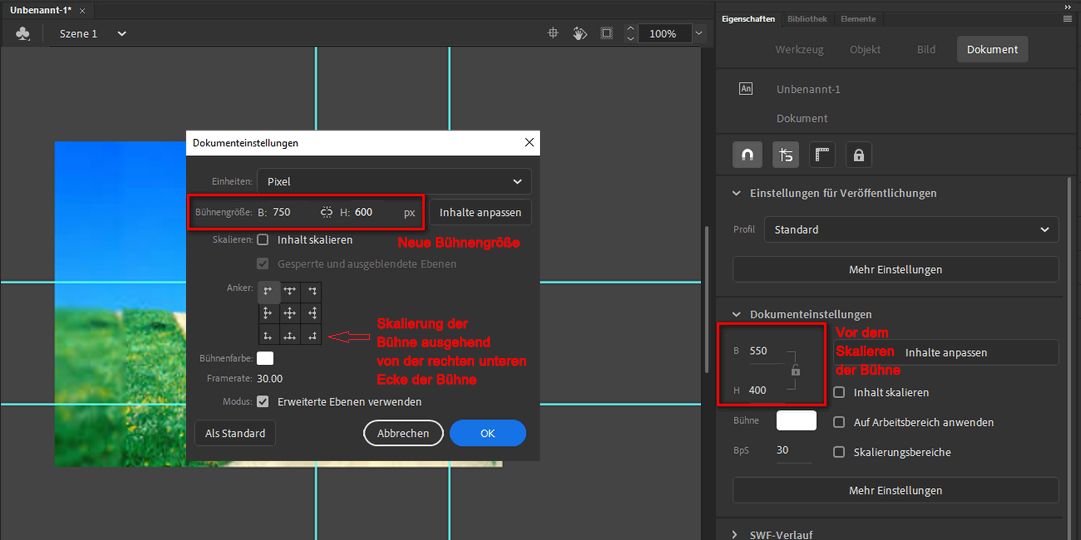Click the zoom stepper arrows
This screenshot has width=1081, height=540.
pos(629,33)
